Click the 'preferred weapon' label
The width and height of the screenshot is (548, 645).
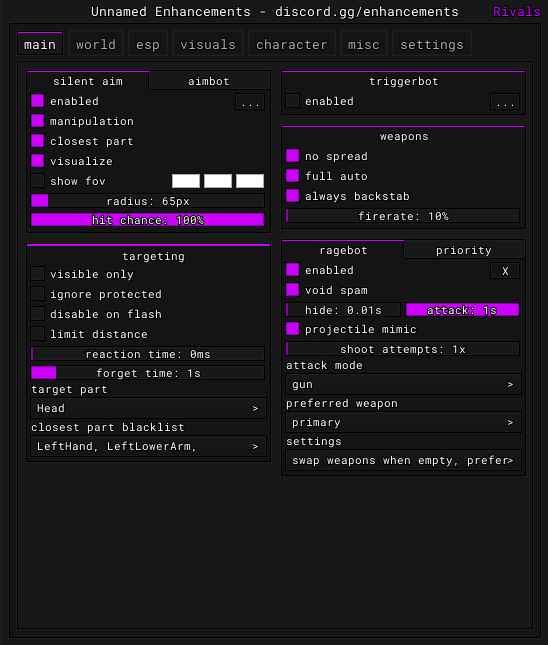[x=342, y=403]
